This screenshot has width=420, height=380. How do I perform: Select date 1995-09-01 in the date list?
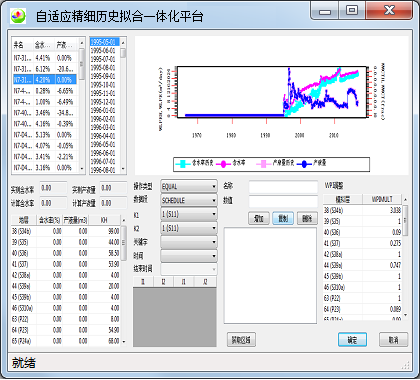(104, 76)
